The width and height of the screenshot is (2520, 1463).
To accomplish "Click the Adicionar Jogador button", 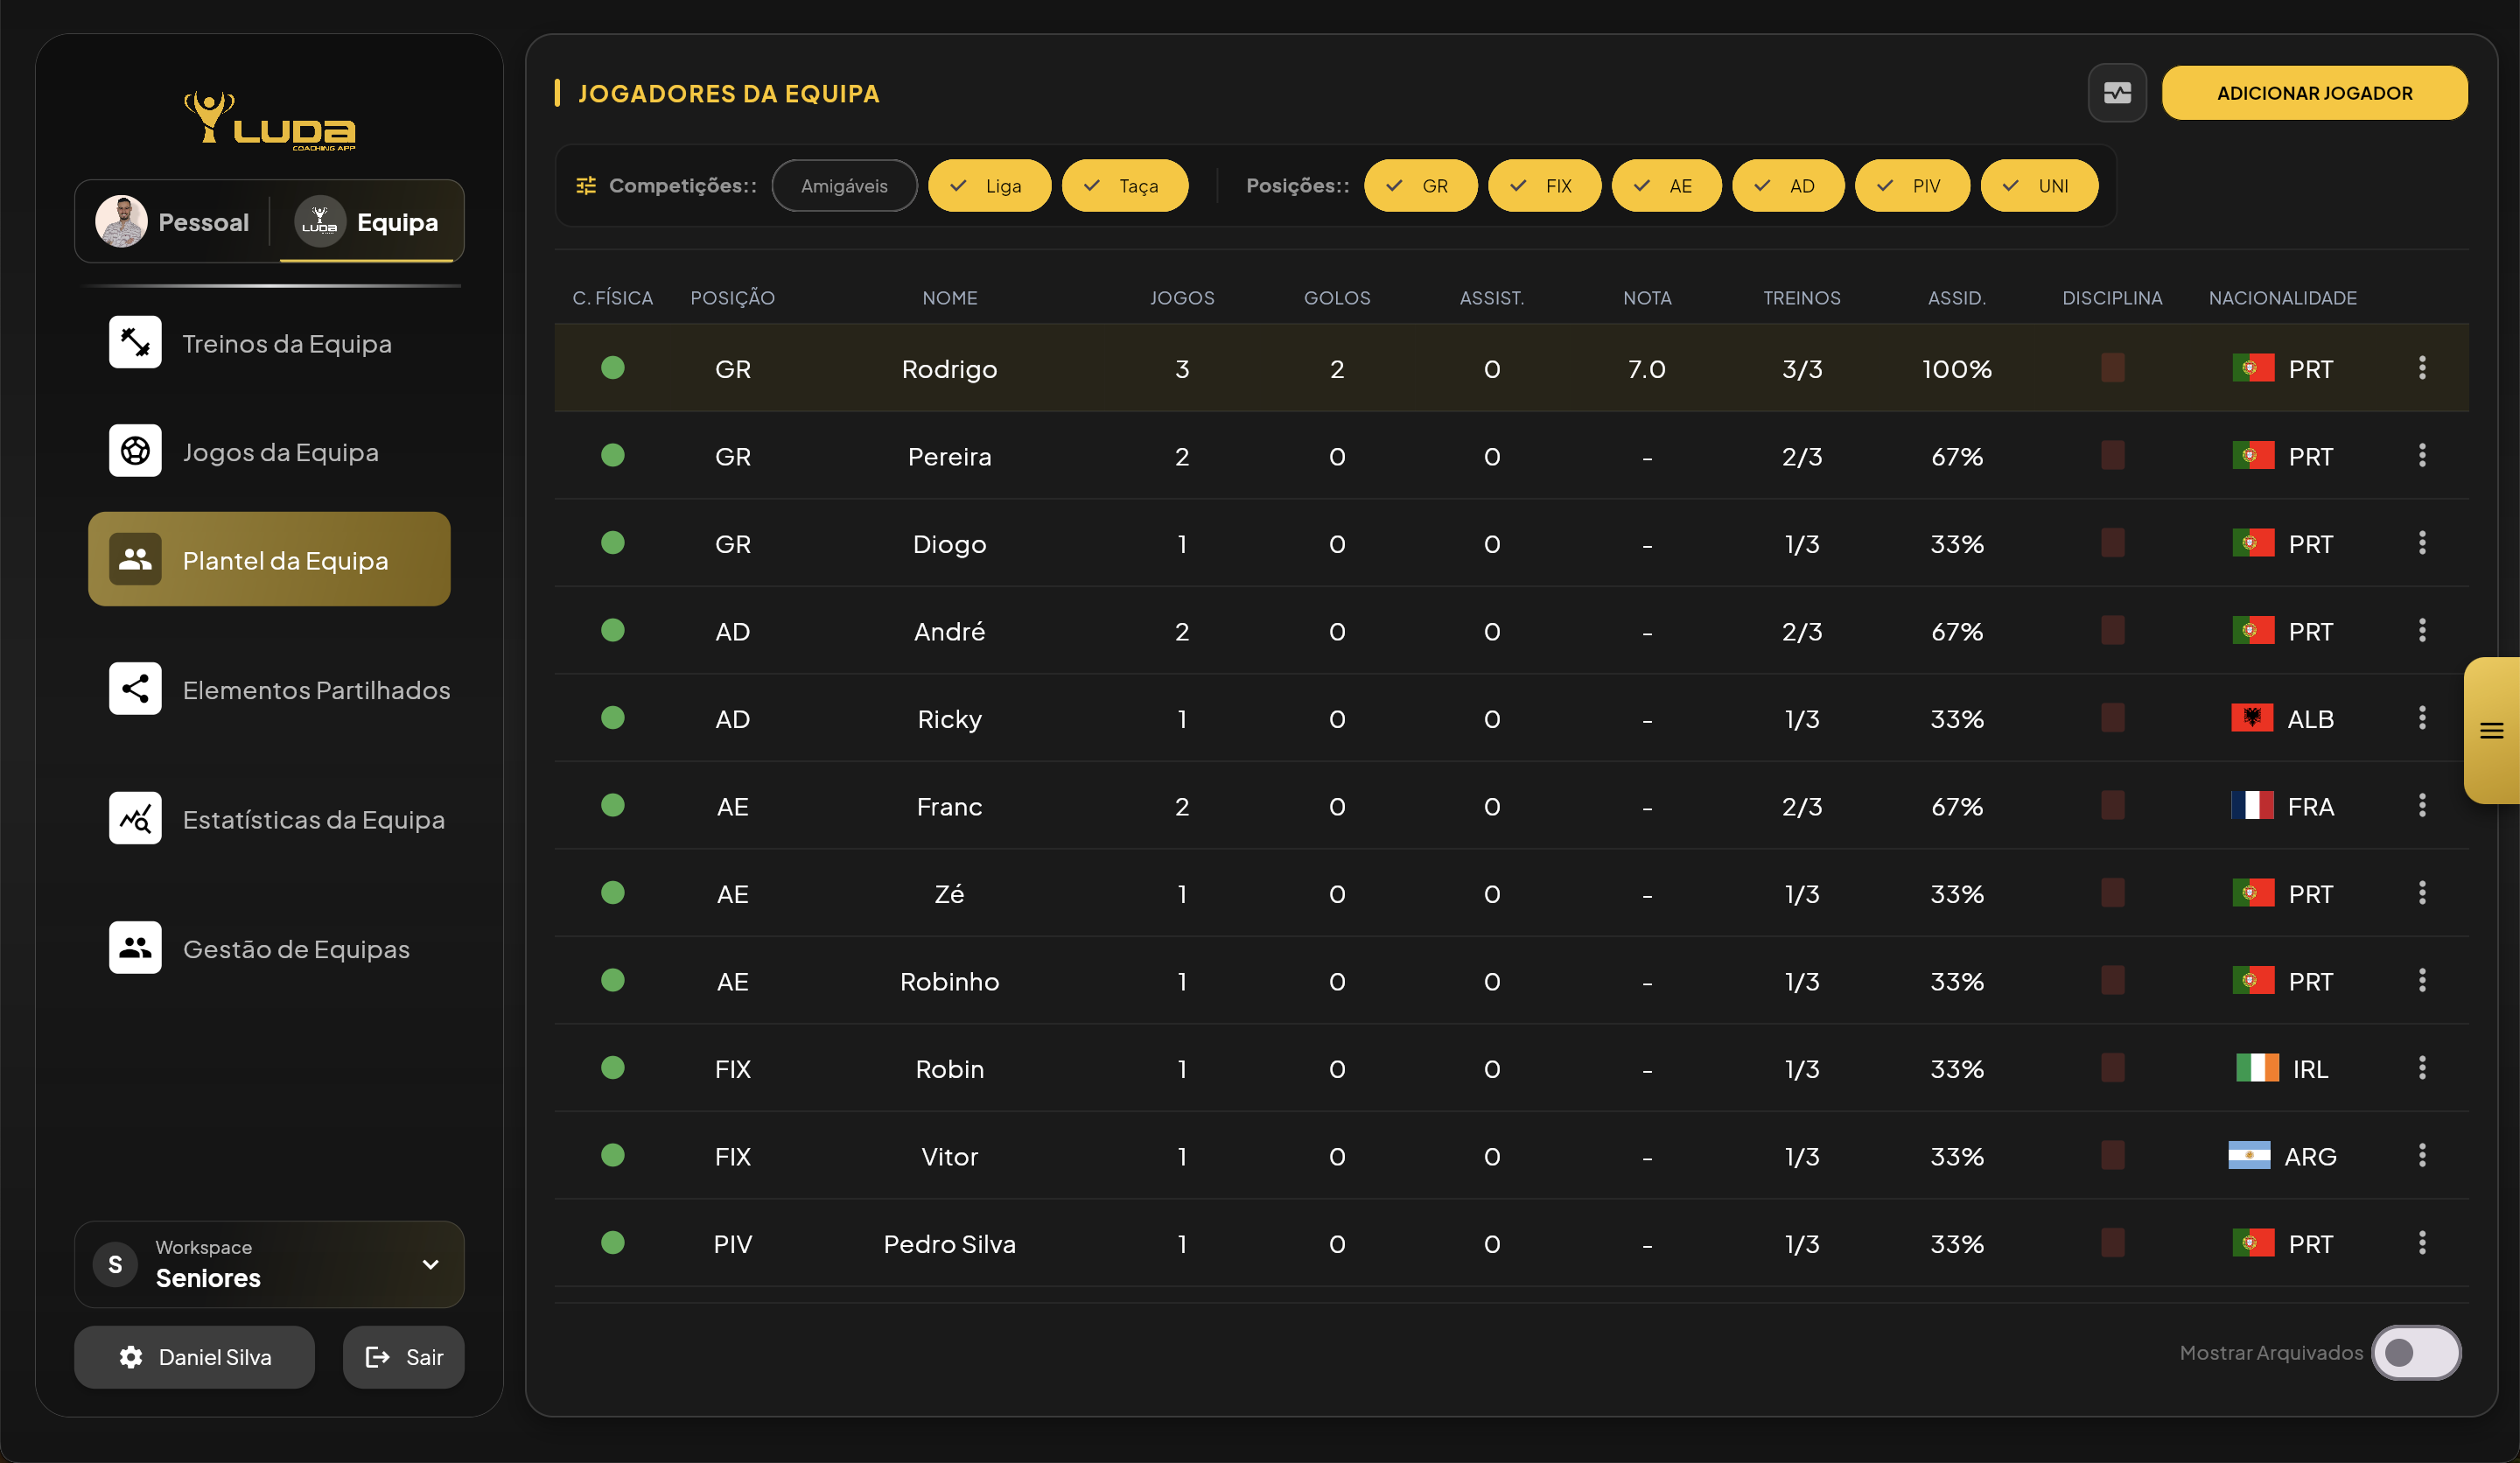I will 2314,93.
